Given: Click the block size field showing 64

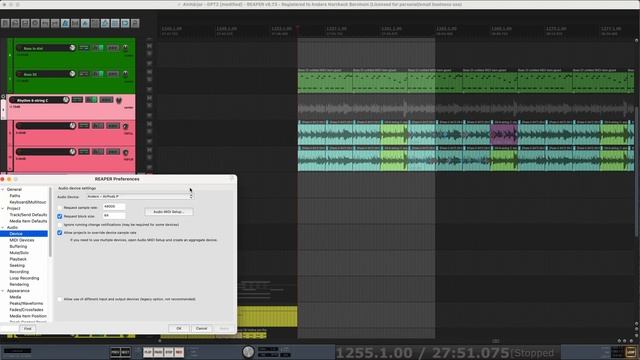Looking at the screenshot, I should (x=114, y=216).
